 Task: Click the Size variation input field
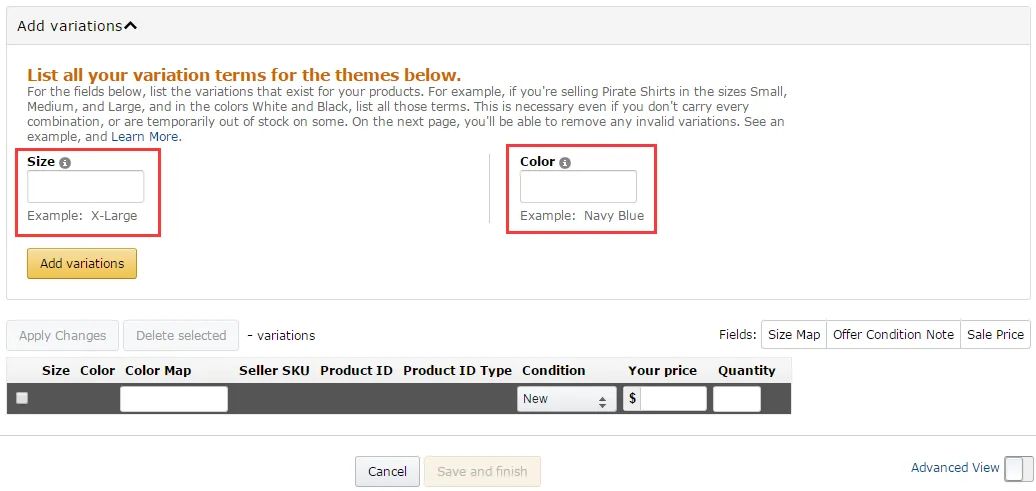pos(85,187)
